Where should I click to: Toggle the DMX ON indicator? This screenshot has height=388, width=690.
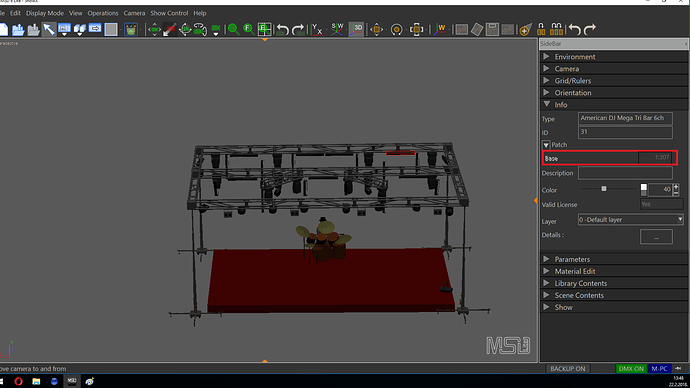[631, 369]
